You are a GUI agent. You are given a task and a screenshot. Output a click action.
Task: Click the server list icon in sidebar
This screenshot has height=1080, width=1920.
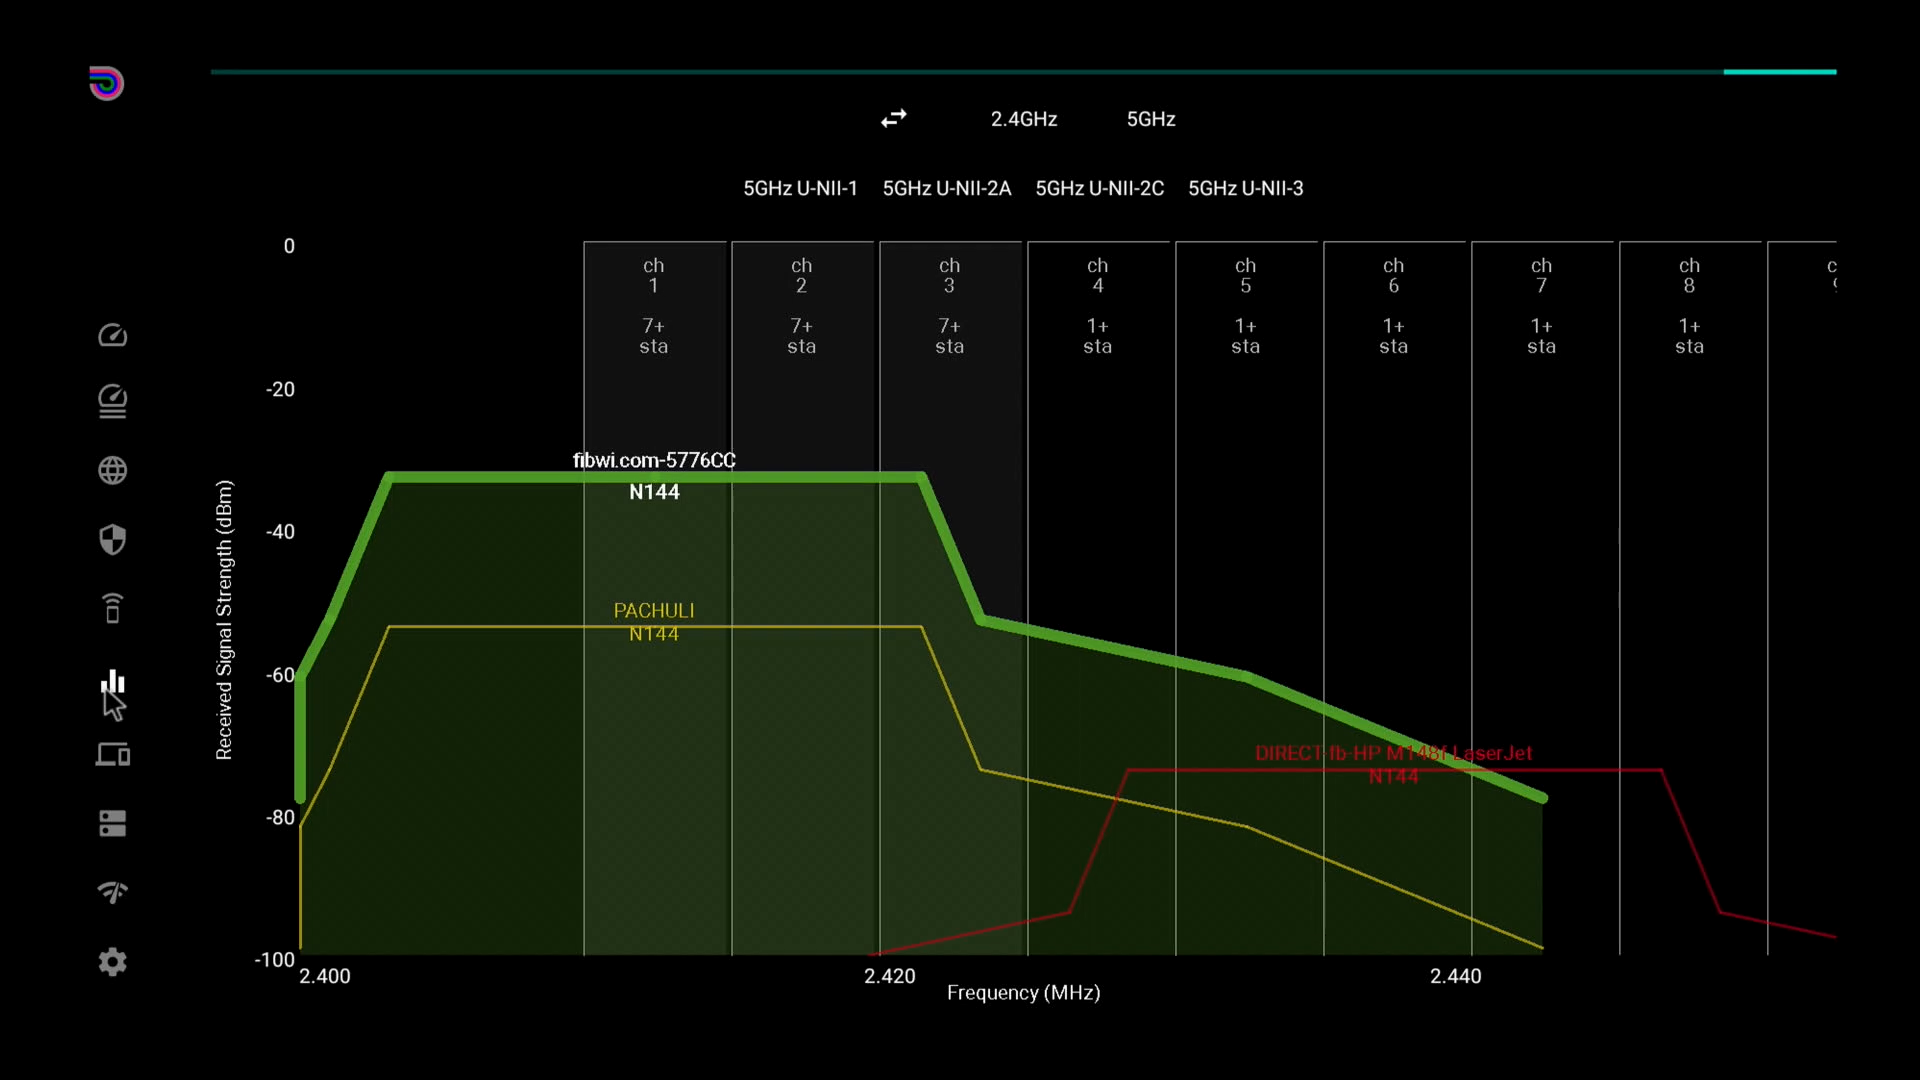(x=112, y=823)
